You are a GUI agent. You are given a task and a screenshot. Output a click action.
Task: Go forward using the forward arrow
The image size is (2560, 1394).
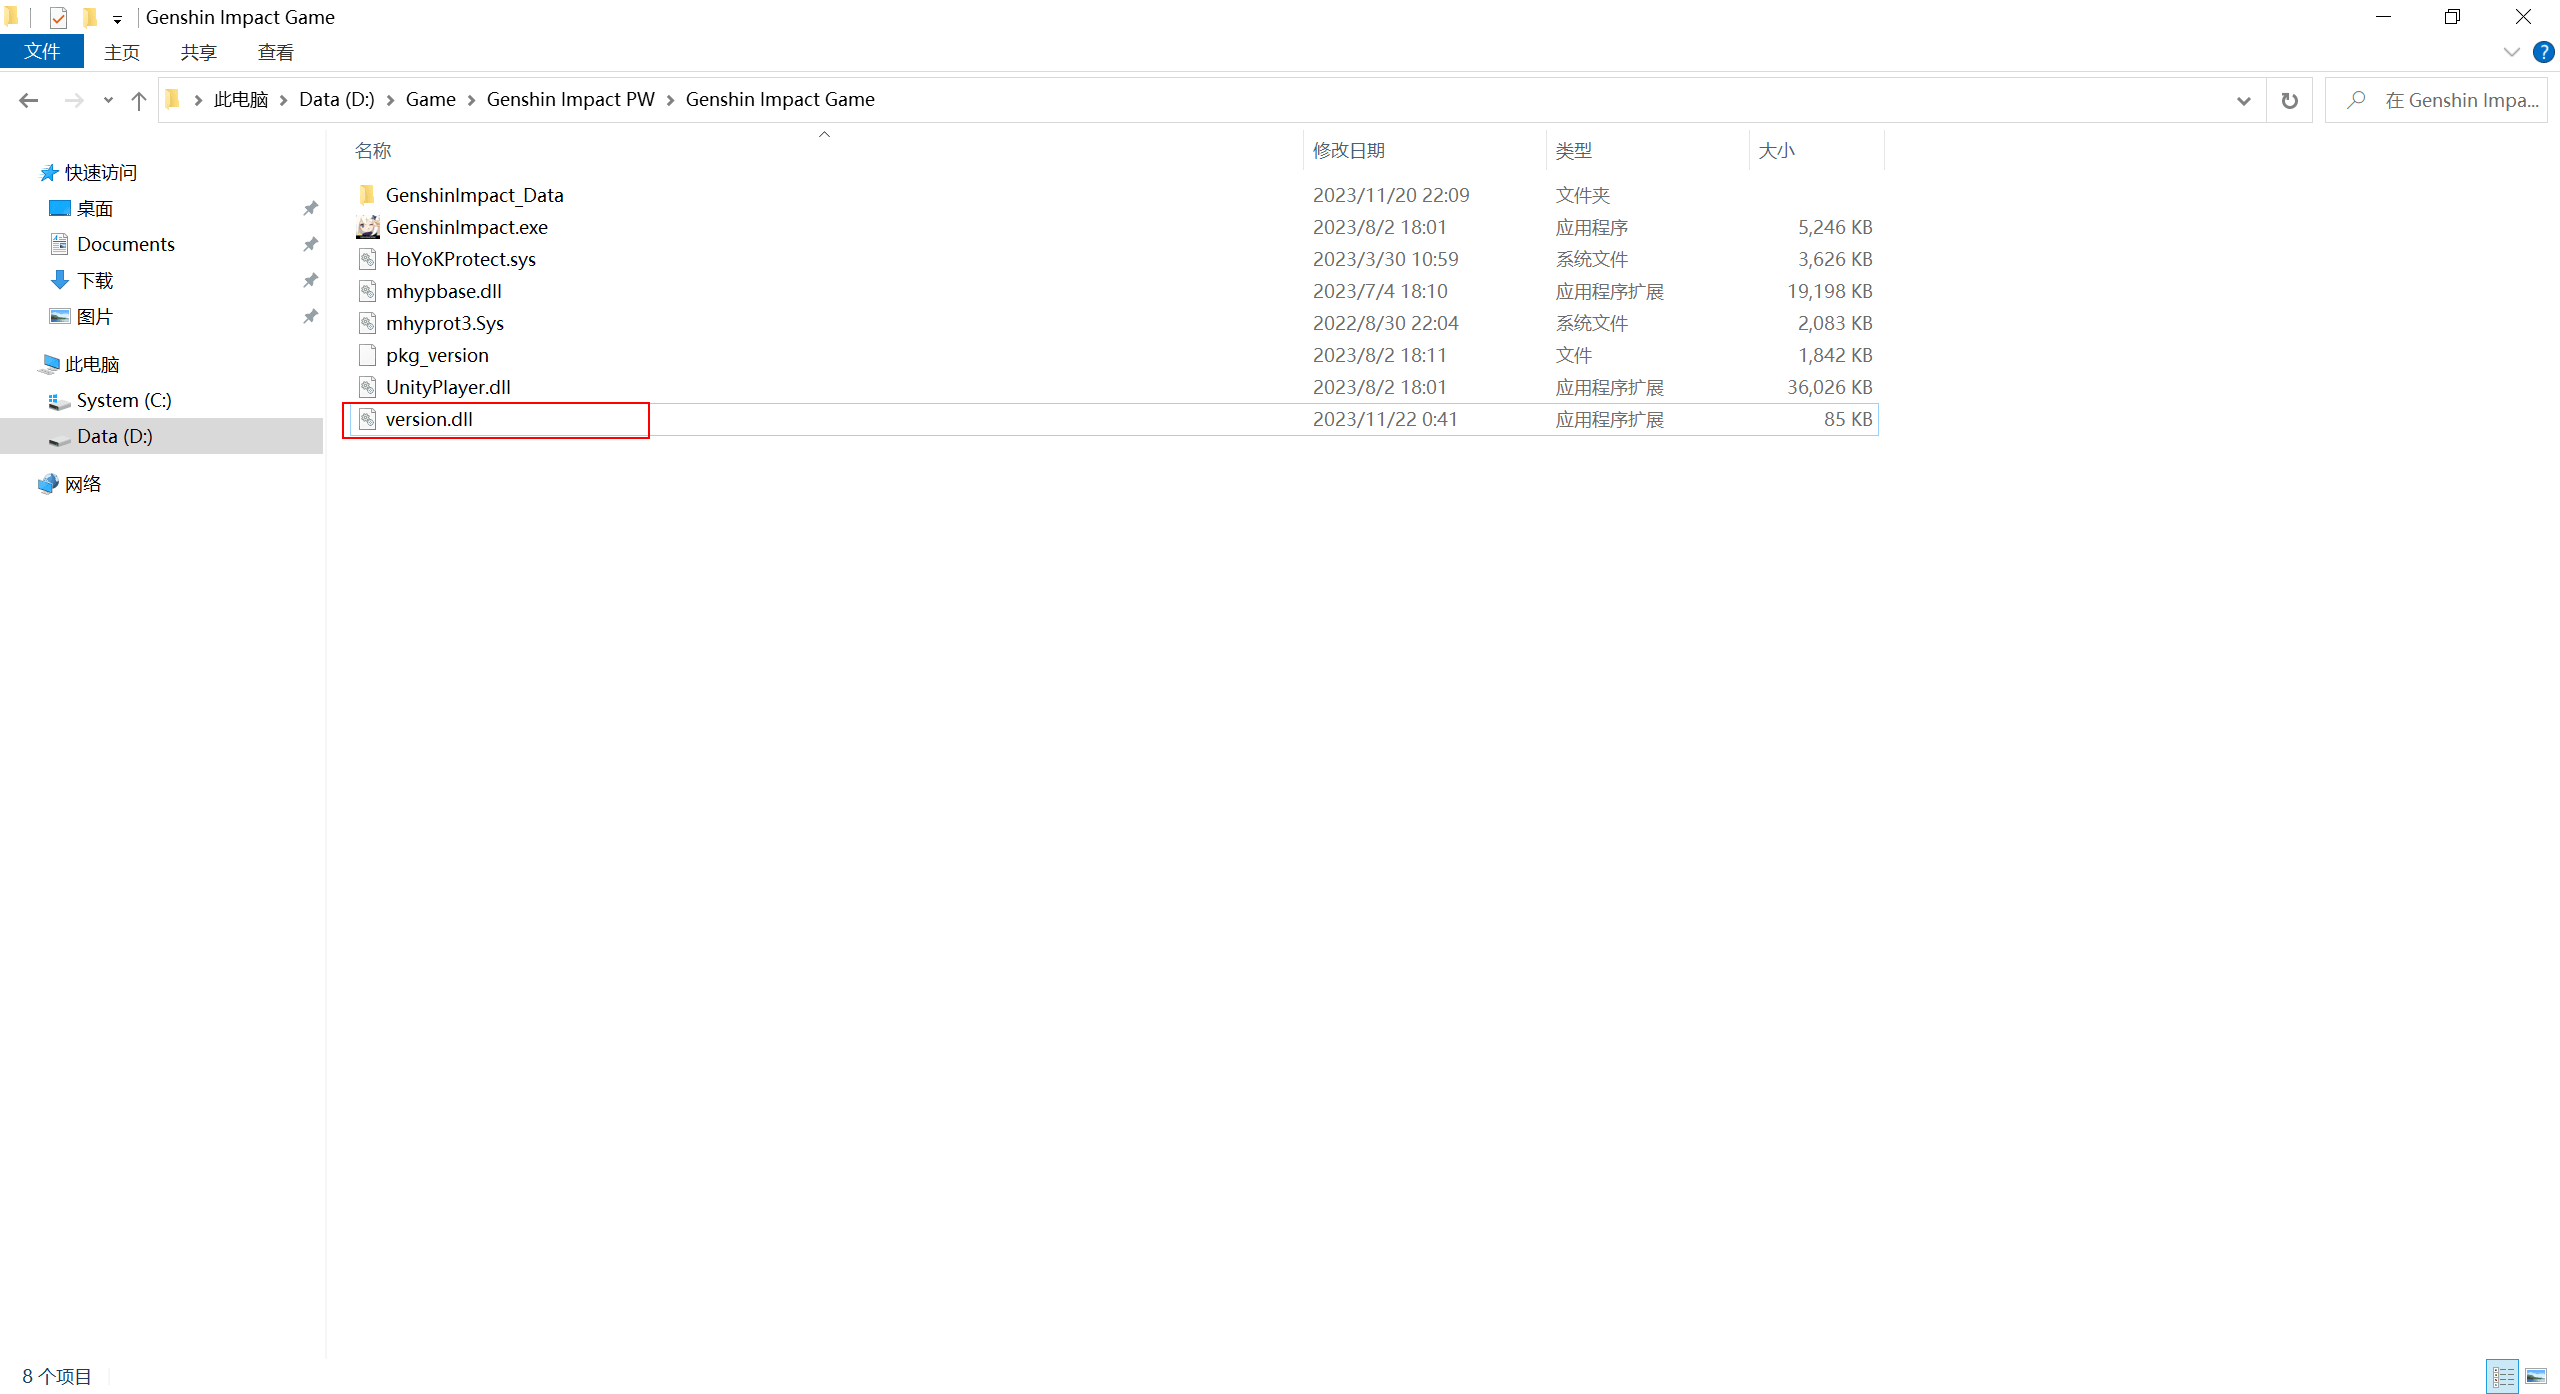click(x=74, y=100)
